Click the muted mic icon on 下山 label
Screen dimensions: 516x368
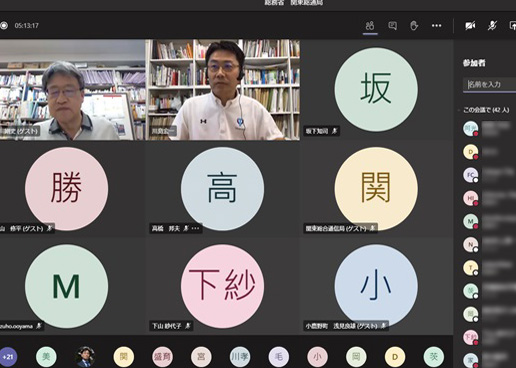coord(188,325)
